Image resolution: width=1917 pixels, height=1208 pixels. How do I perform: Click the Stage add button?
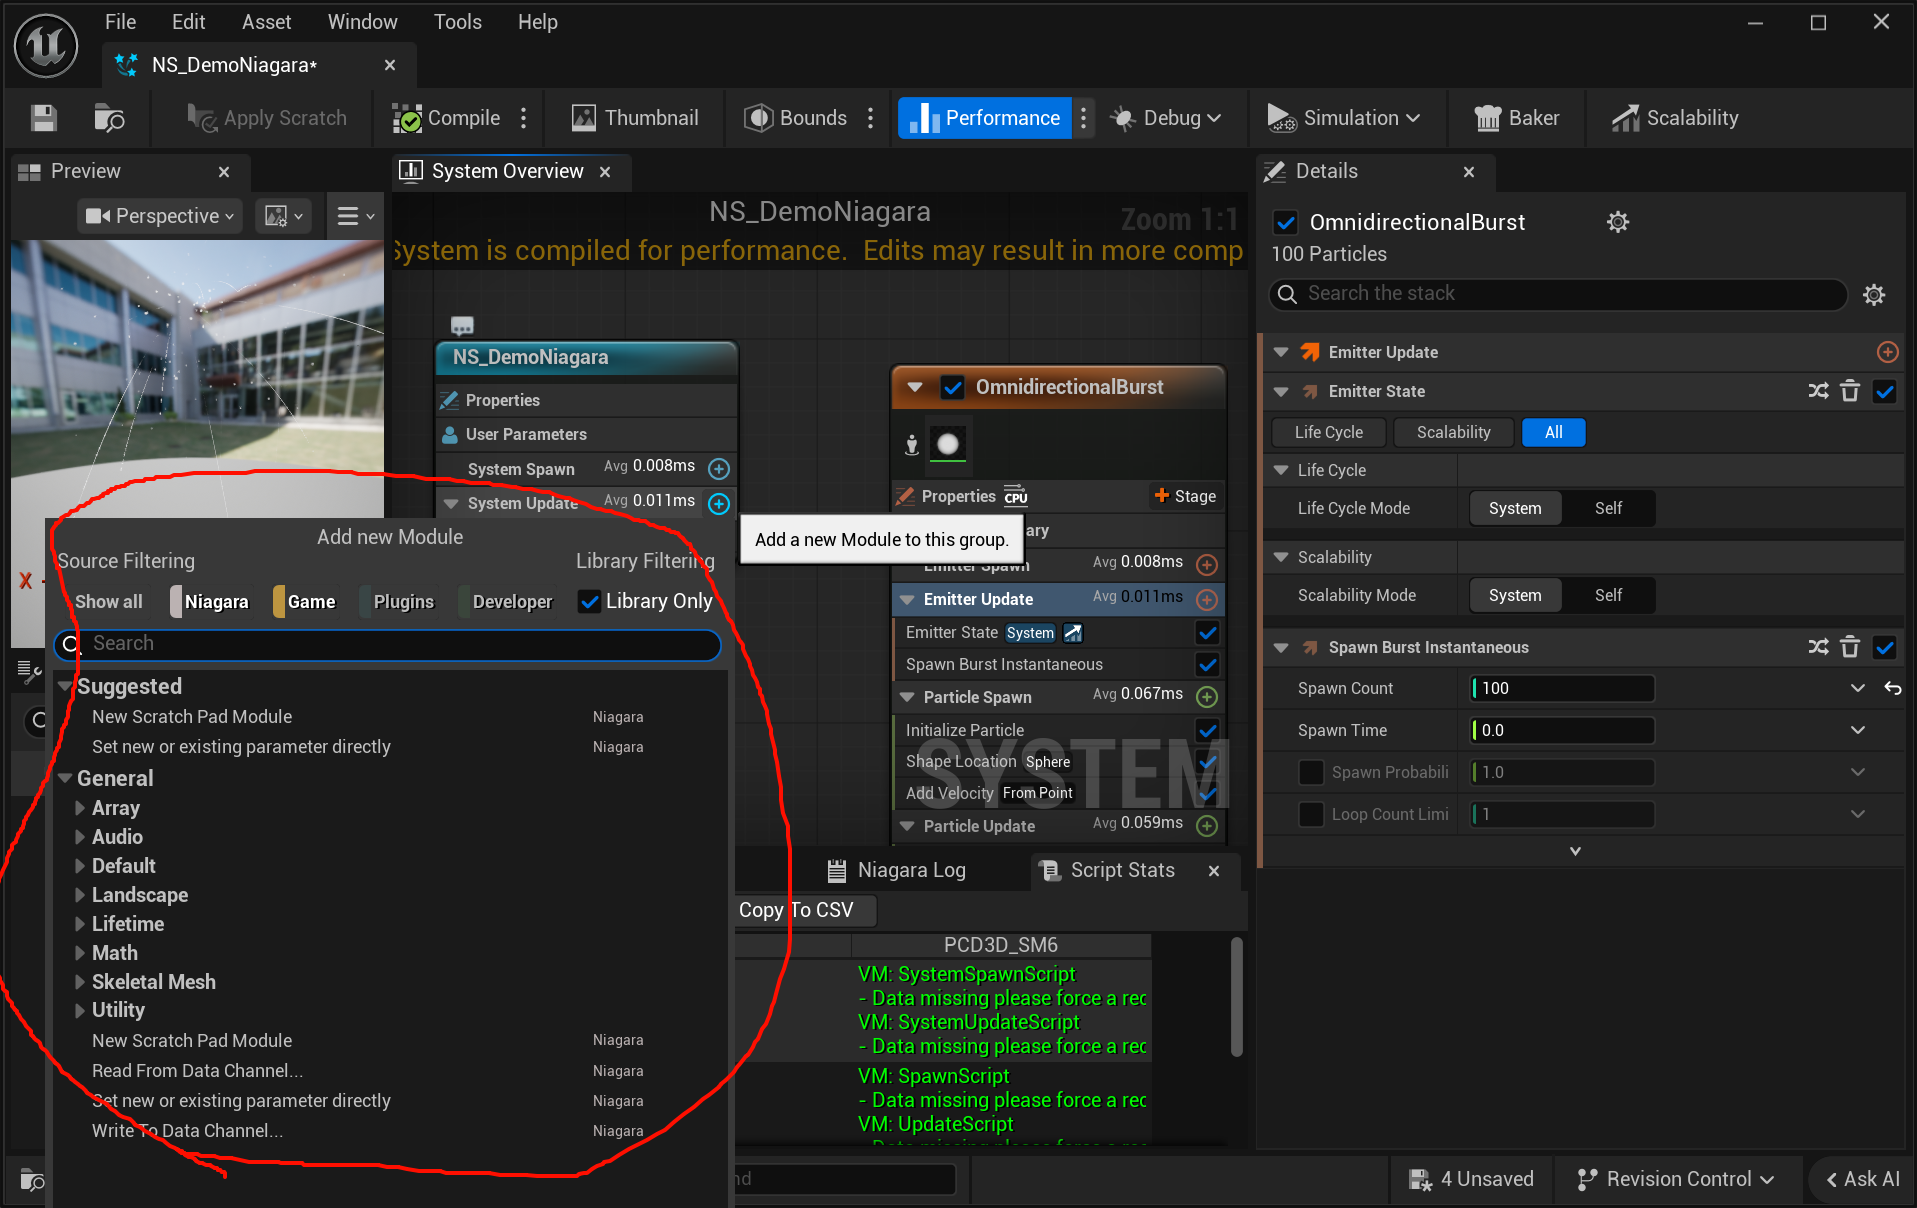(1185, 496)
